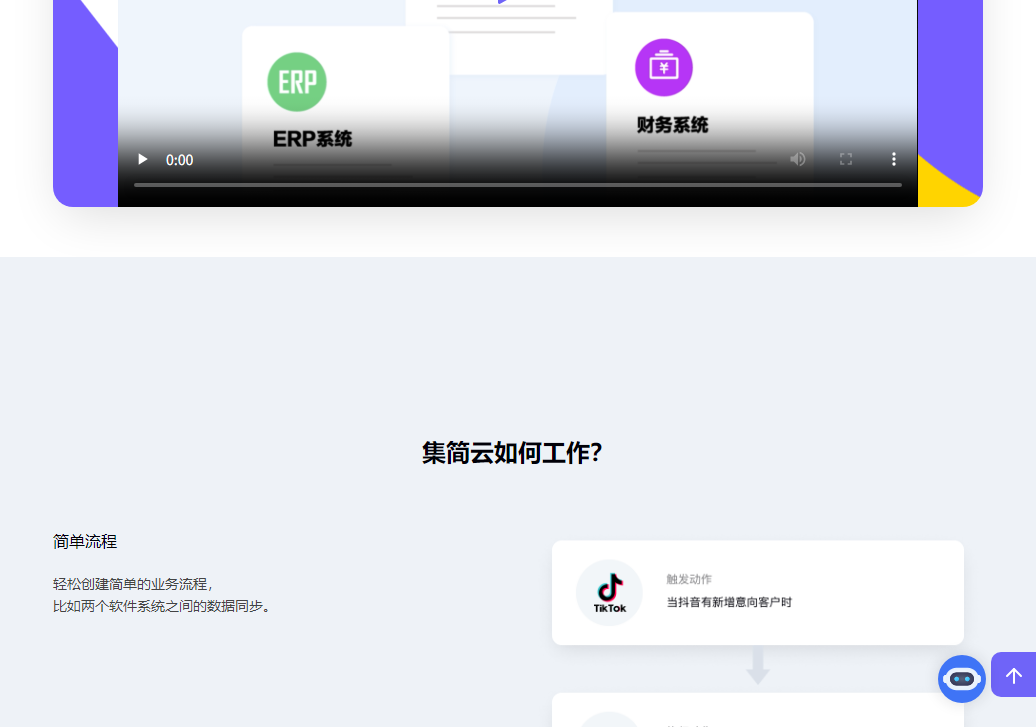The image size is (1036, 727).
Task: Mute the video volume icon
Action: tap(797, 159)
